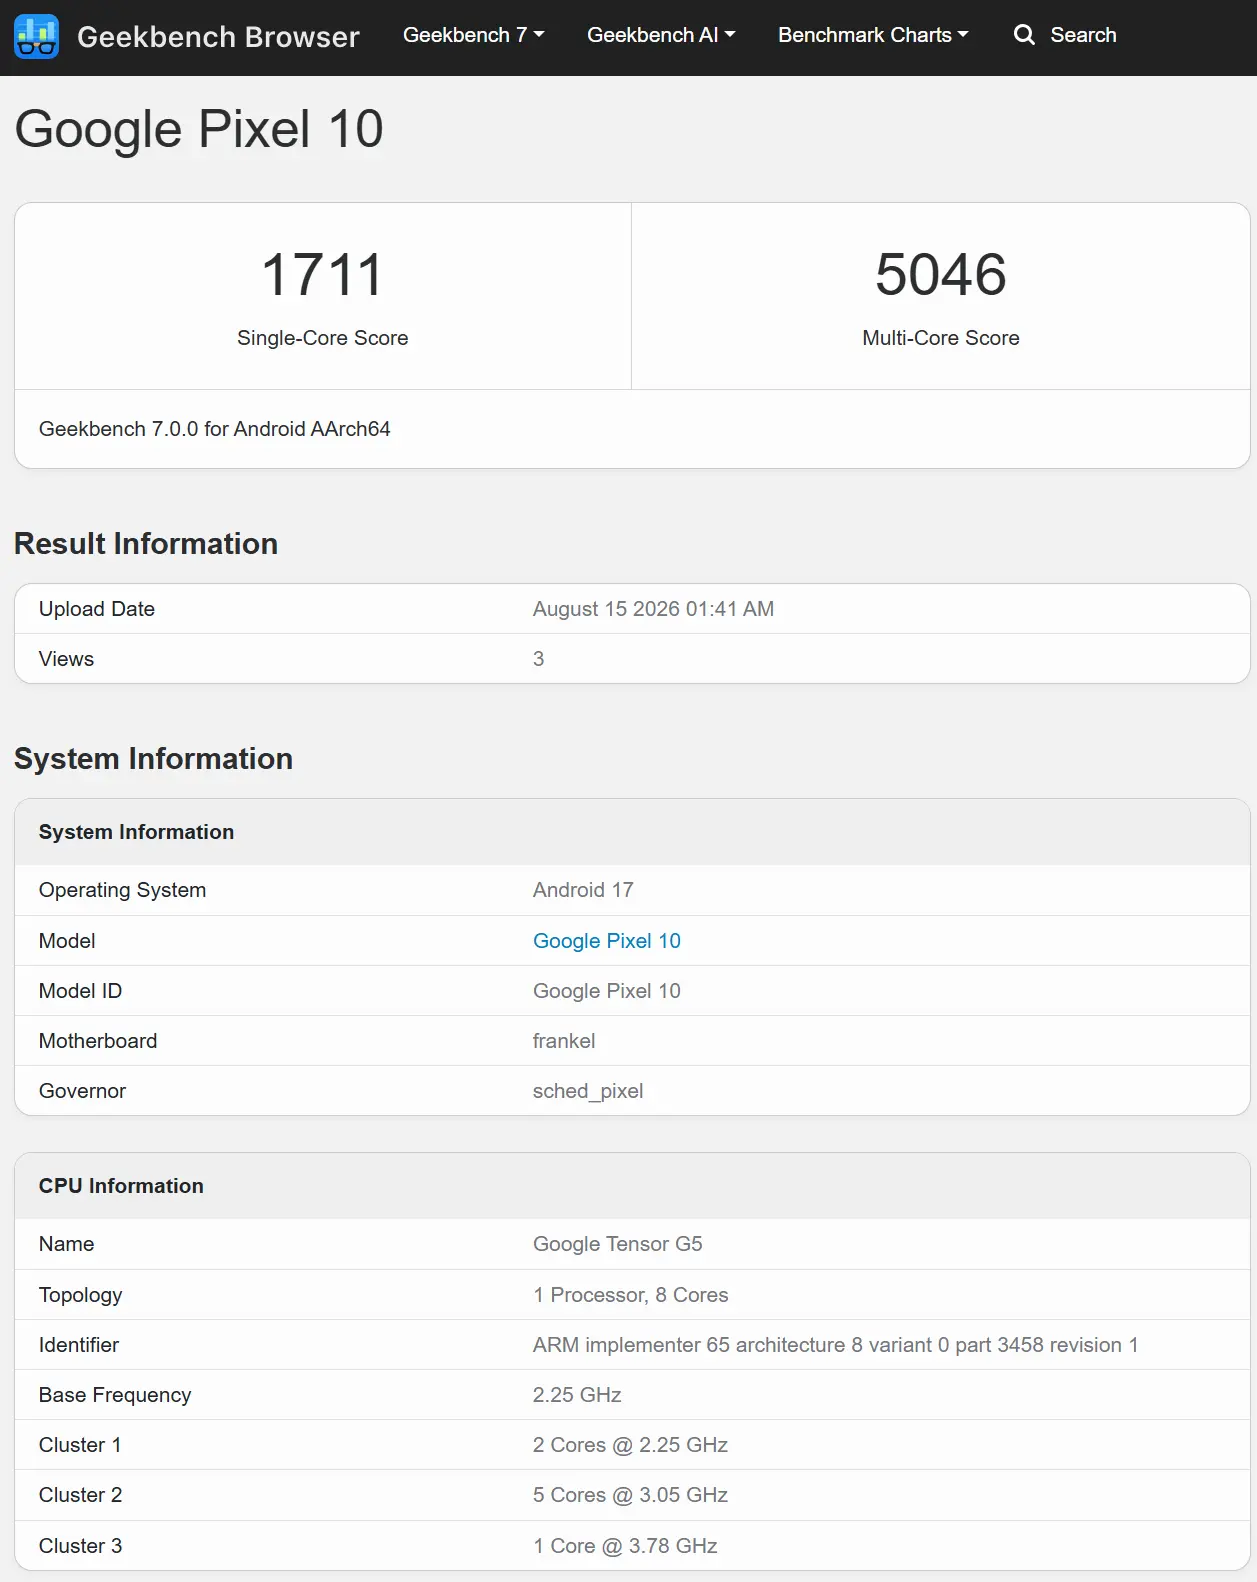Click the Cluster 3 label
The width and height of the screenshot is (1257, 1582).
tap(80, 1546)
